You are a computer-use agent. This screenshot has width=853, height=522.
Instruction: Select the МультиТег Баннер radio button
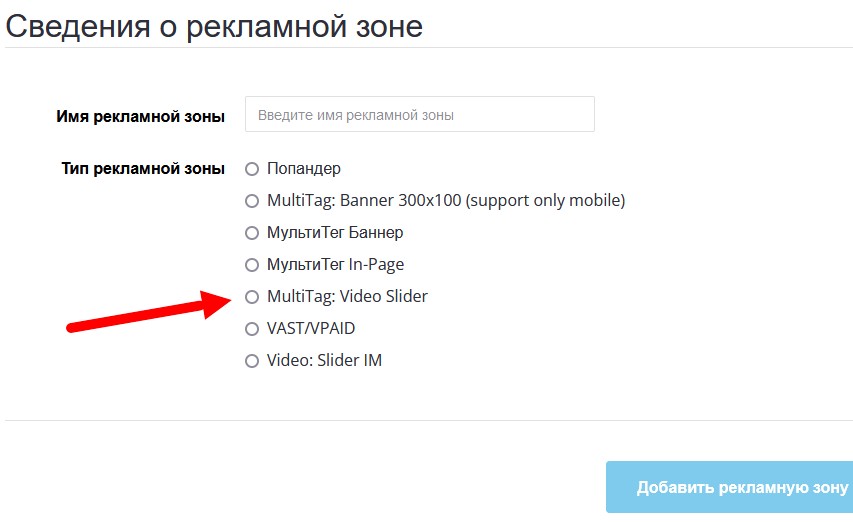tap(252, 233)
